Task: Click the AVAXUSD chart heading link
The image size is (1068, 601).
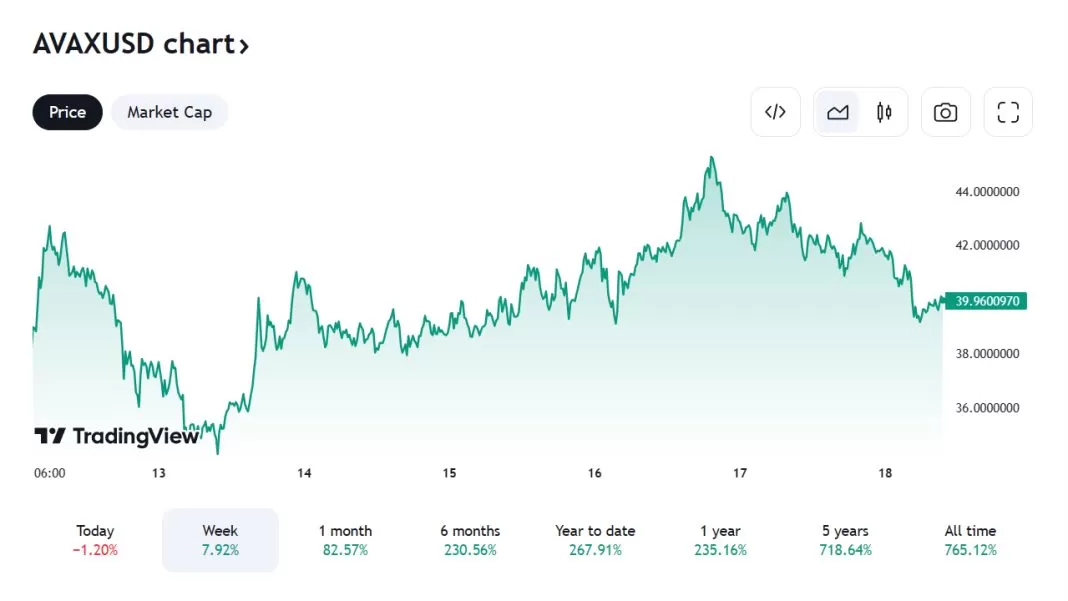Action: pos(130,45)
